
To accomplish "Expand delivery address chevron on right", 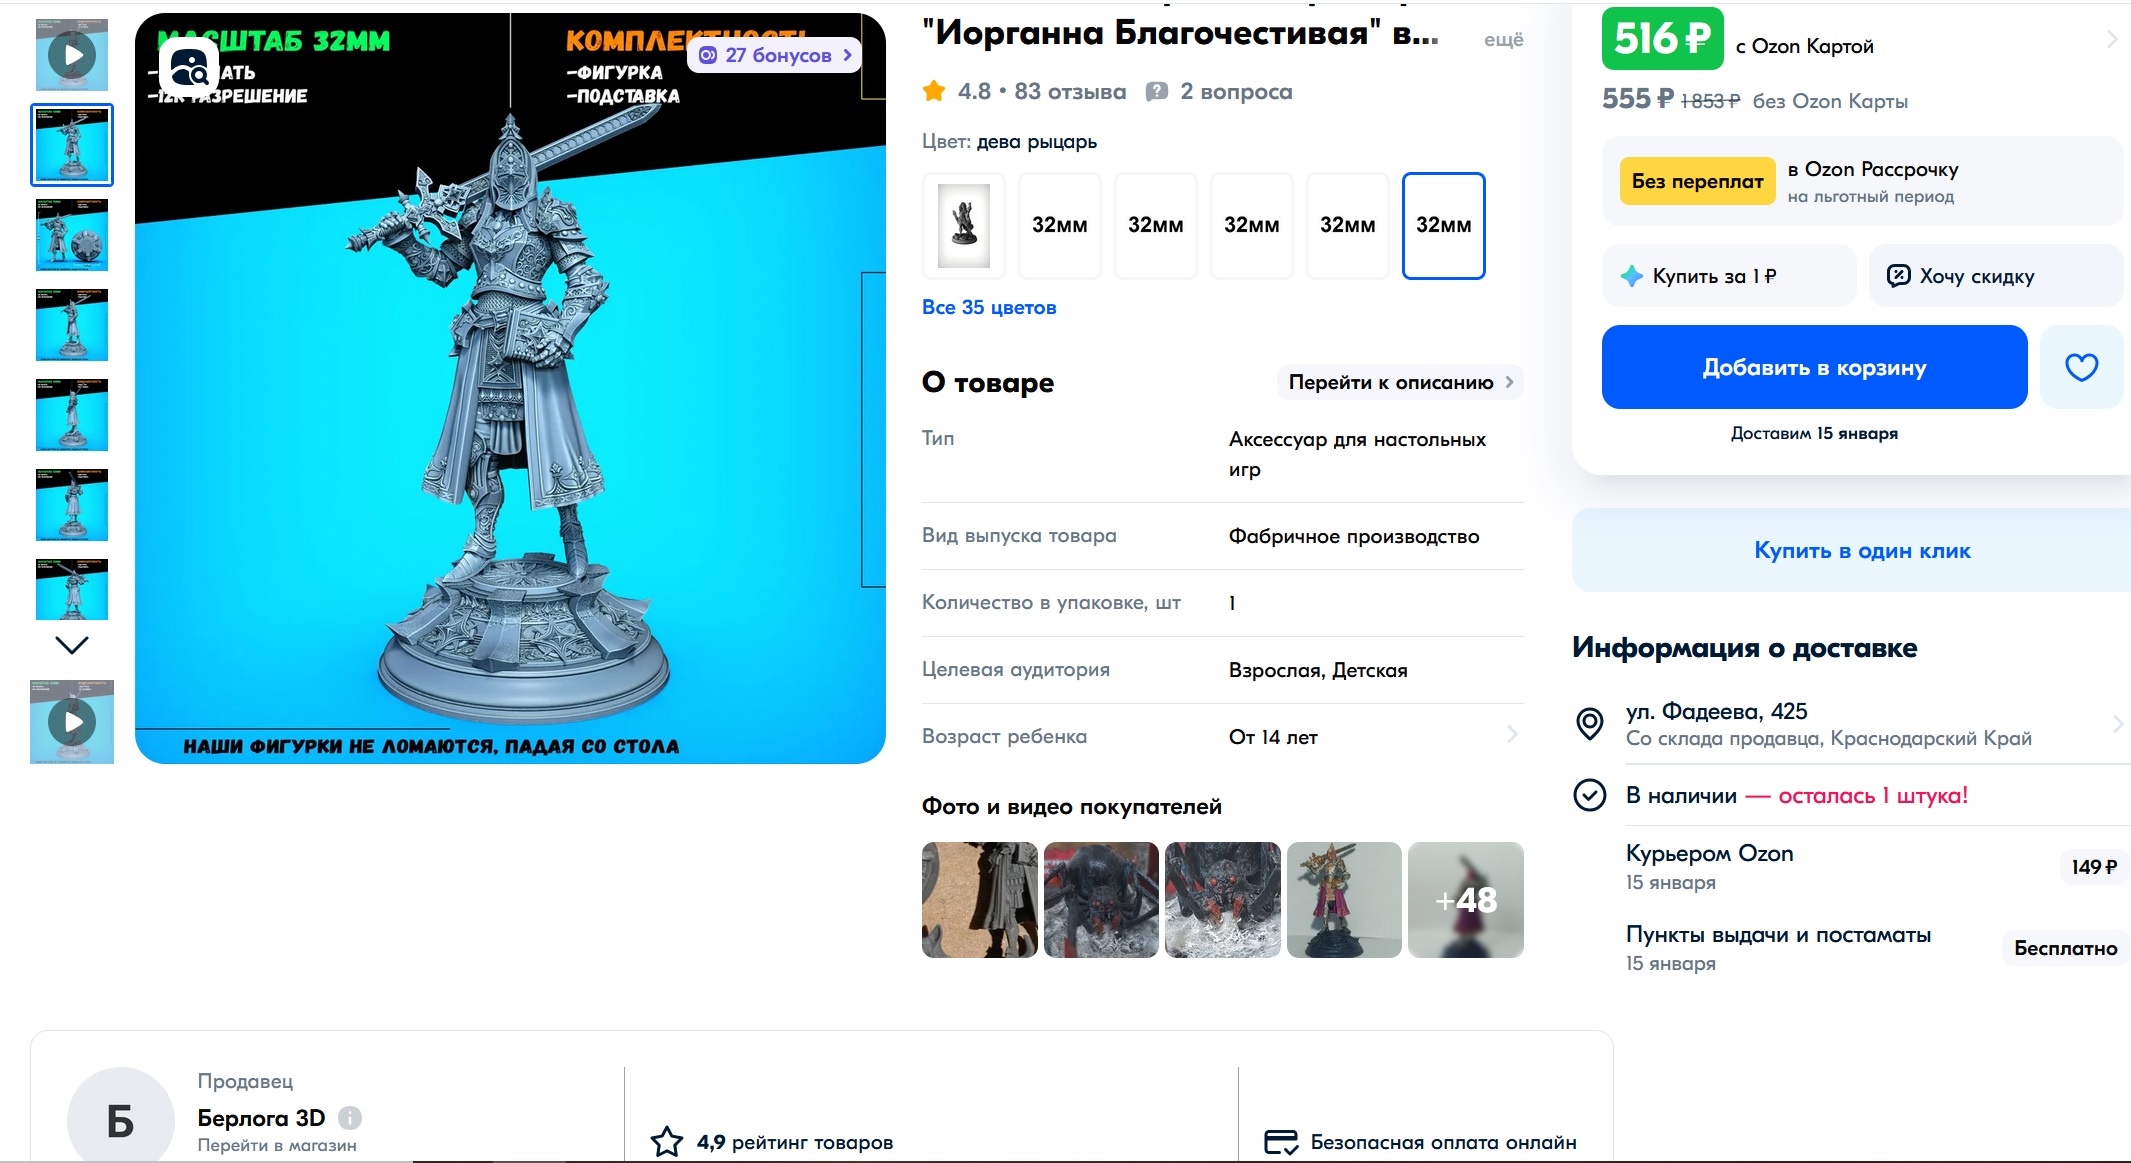I will pos(2117,724).
